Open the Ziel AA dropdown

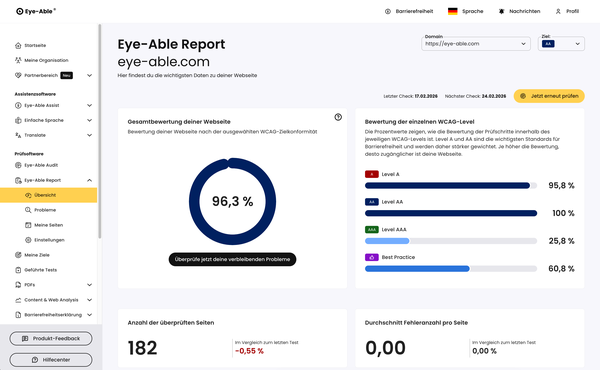pos(561,44)
